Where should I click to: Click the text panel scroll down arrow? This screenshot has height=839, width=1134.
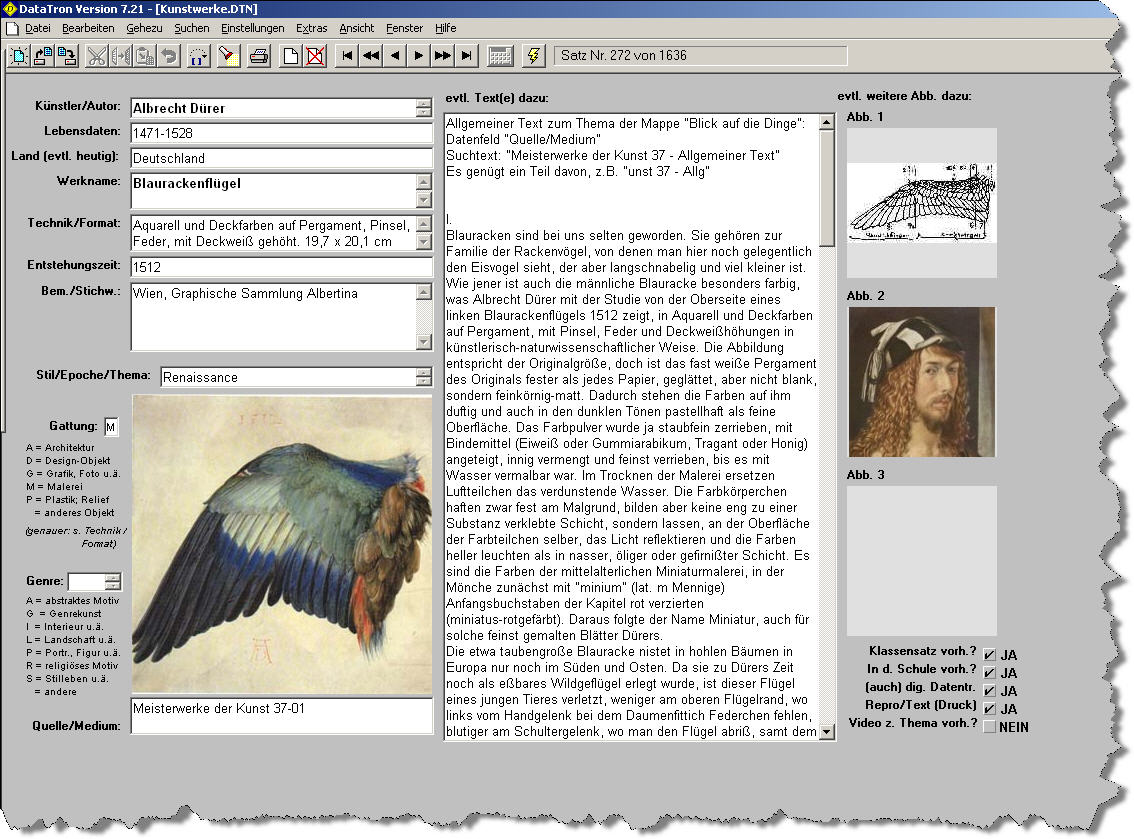click(827, 732)
